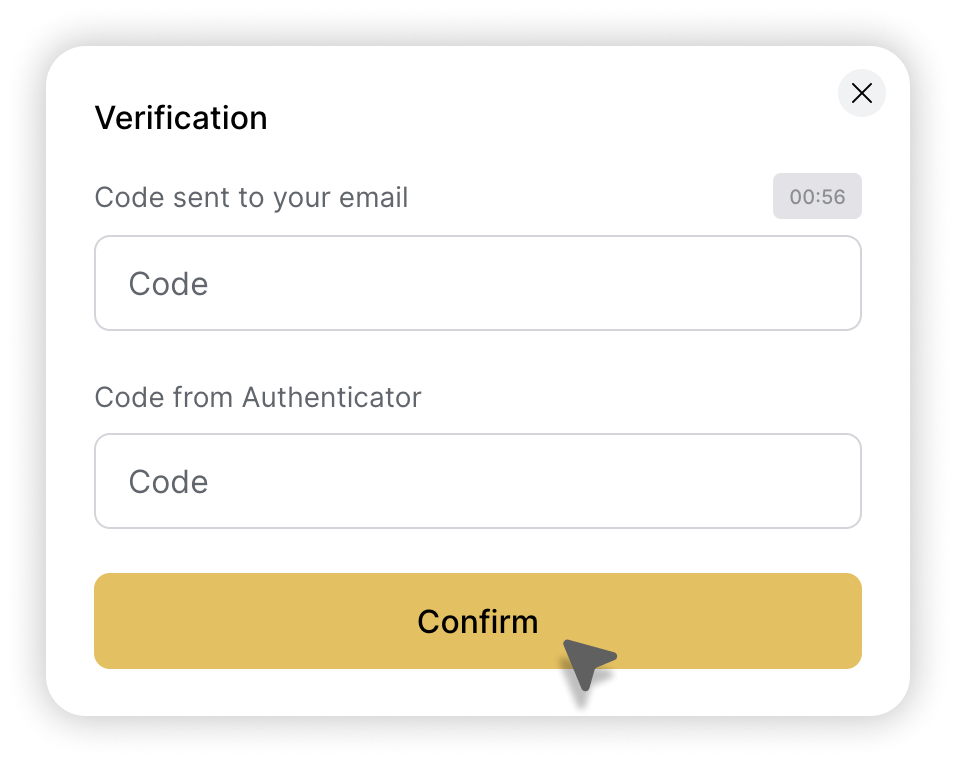Click the 'Code sent to your email' label
The width and height of the screenshot is (956, 762).
point(251,197)
